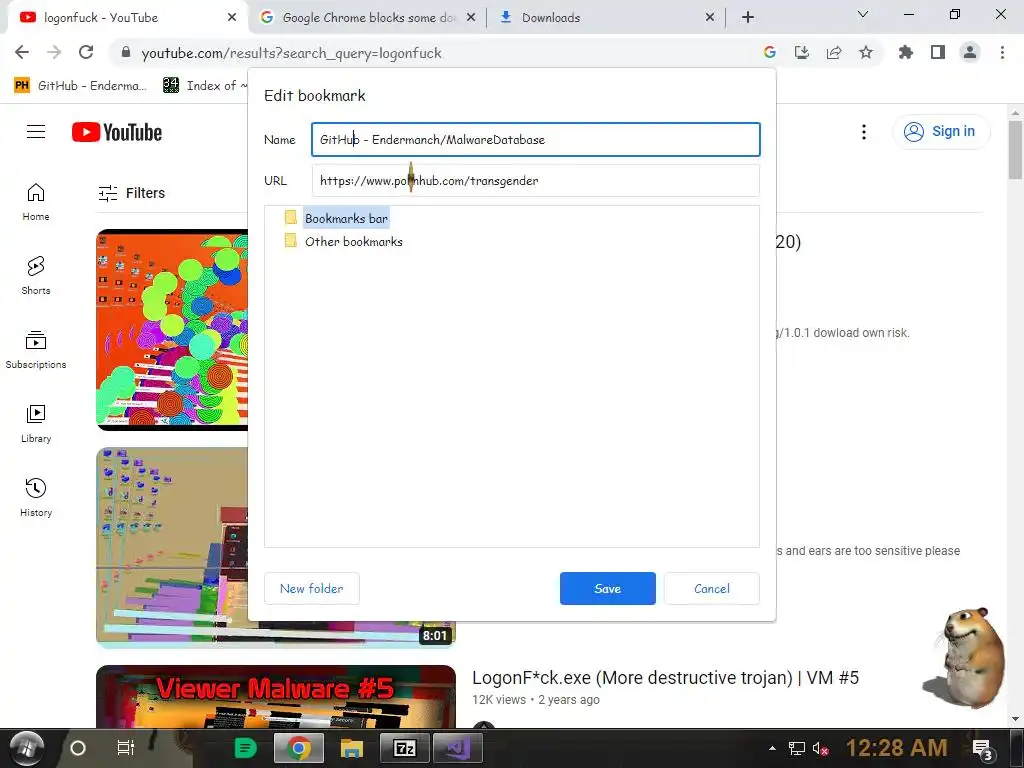Close the Google Chrome blocks tab
The height and width of the screenshot is (768, 1024).
[471, 18]
